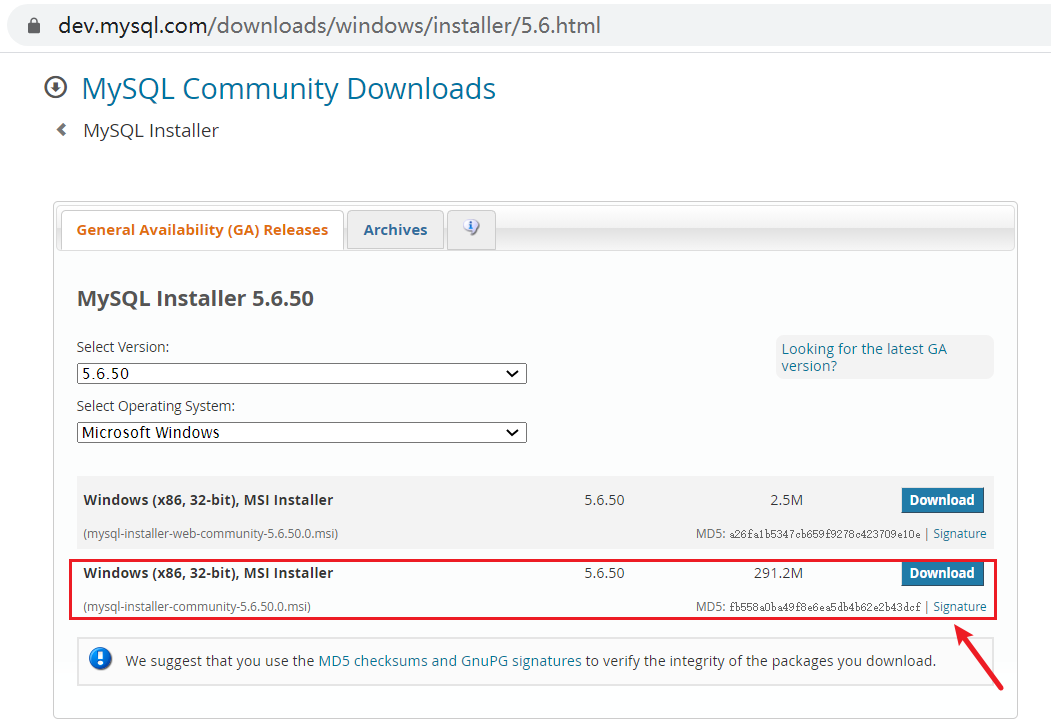Click the MySQL Installer breadcrumb text

pos(151,130)
